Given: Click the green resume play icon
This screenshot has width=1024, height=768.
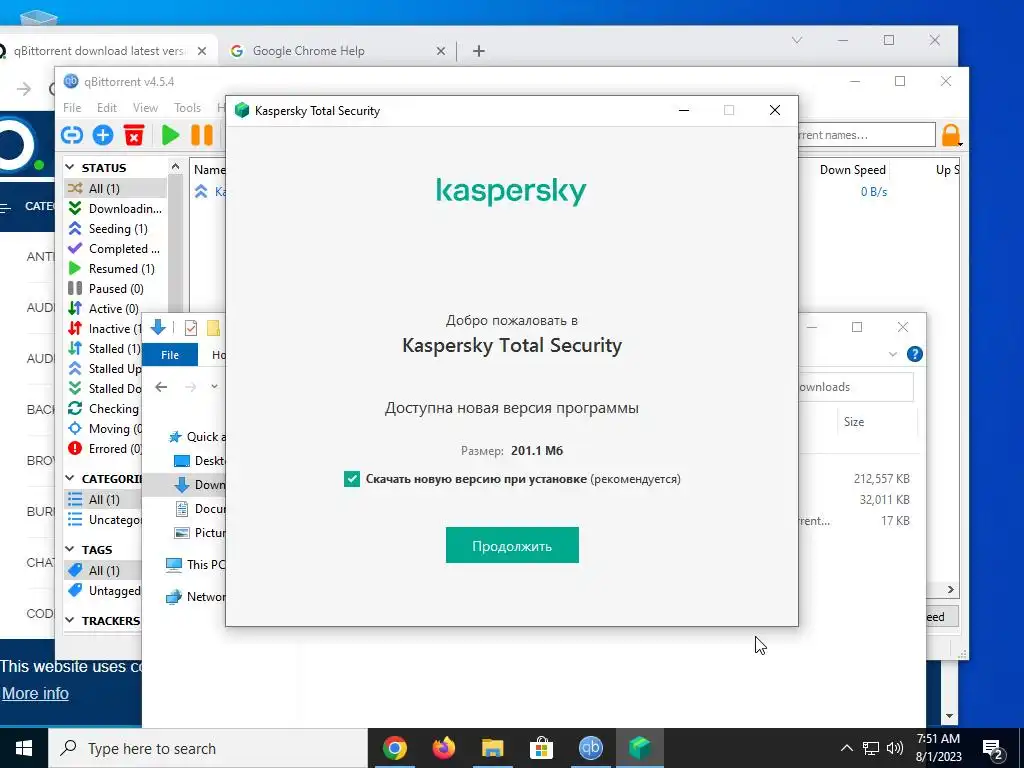Looking at the screenshot, I should (x=170, y=135).
